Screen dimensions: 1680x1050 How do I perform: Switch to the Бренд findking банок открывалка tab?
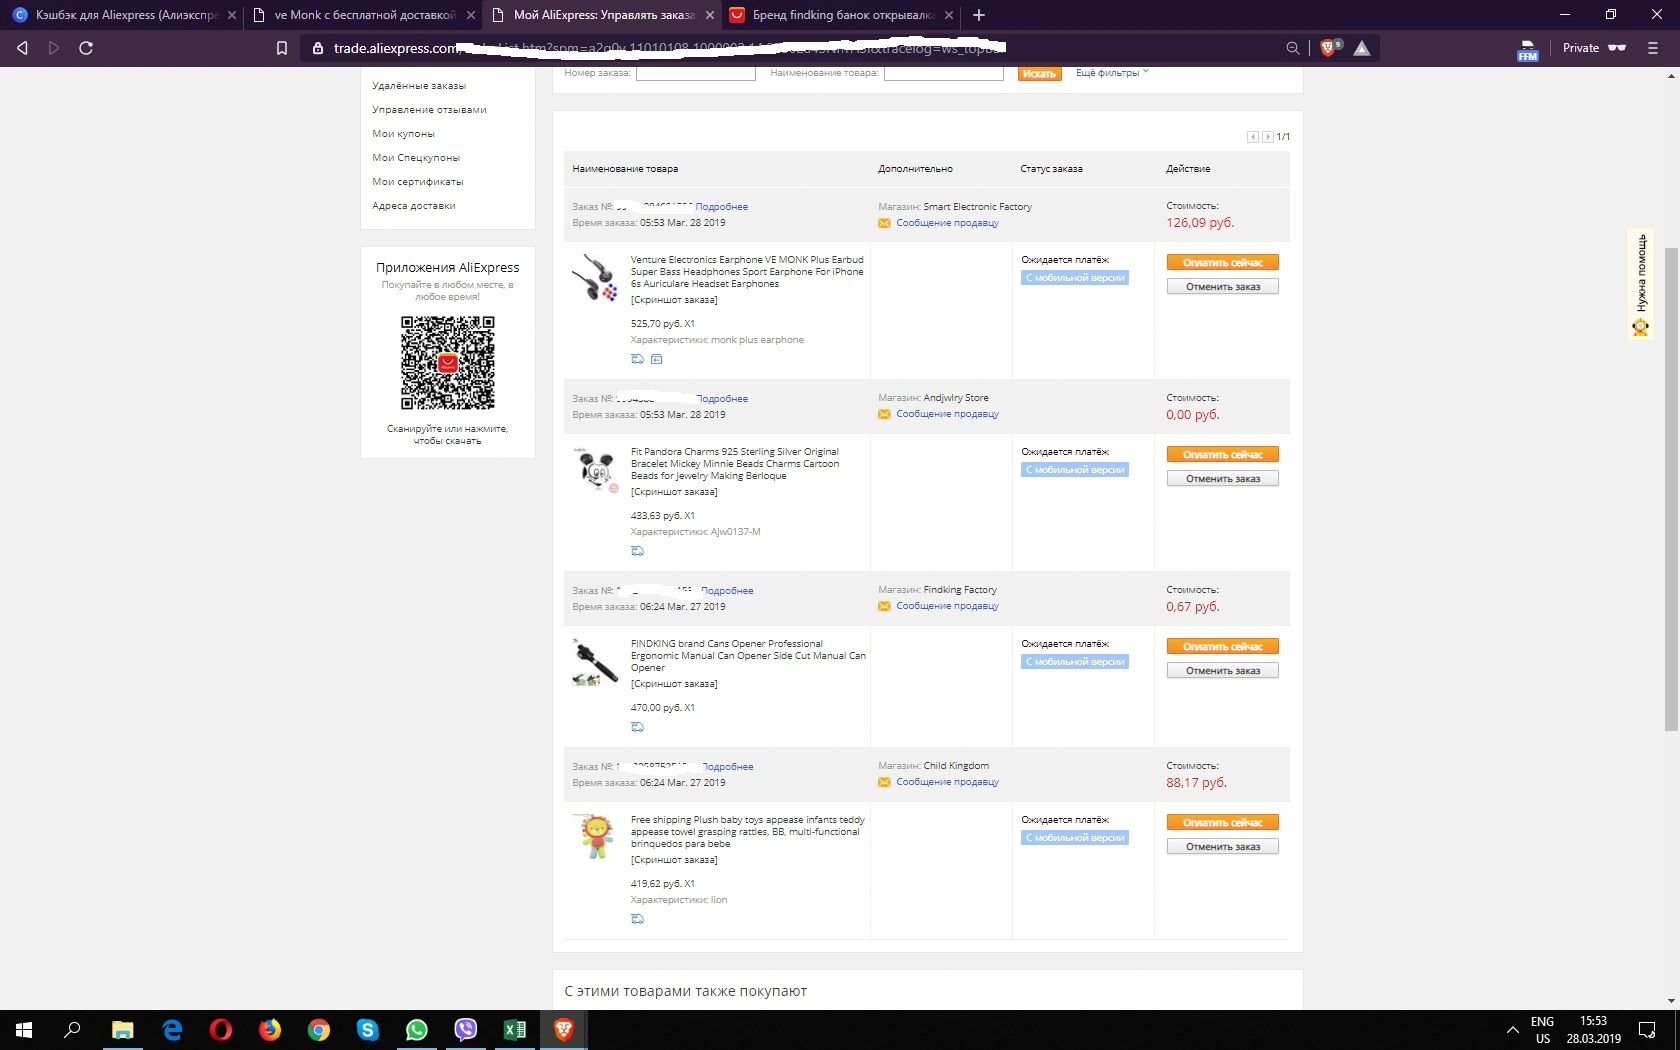(x=842, y=15)
